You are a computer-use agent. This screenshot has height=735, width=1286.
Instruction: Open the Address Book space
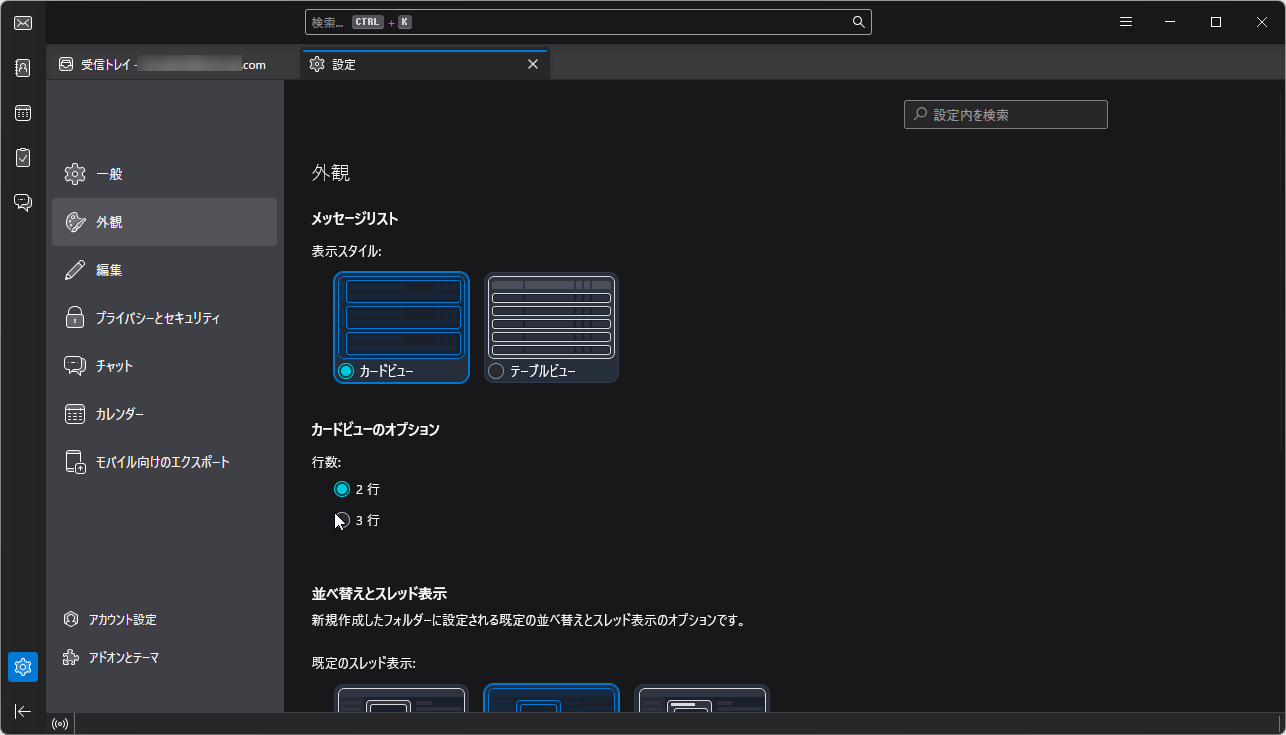click(x=22, y=67)
